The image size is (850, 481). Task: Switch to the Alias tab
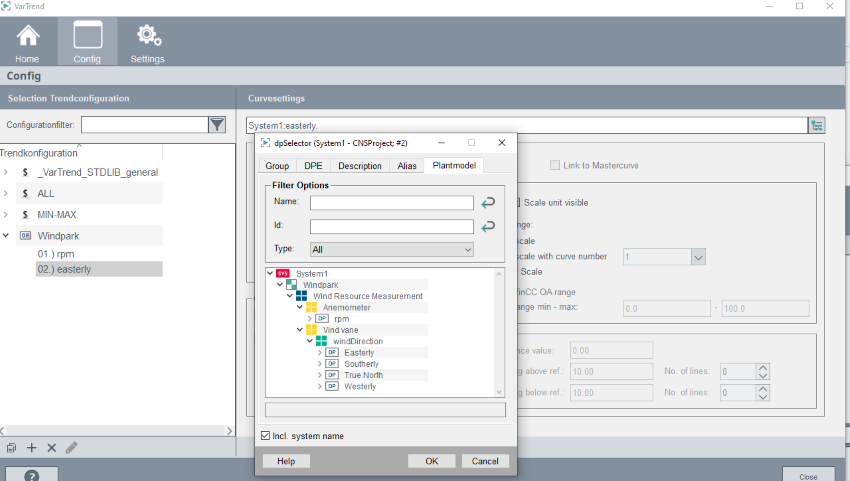coord(406,166)
